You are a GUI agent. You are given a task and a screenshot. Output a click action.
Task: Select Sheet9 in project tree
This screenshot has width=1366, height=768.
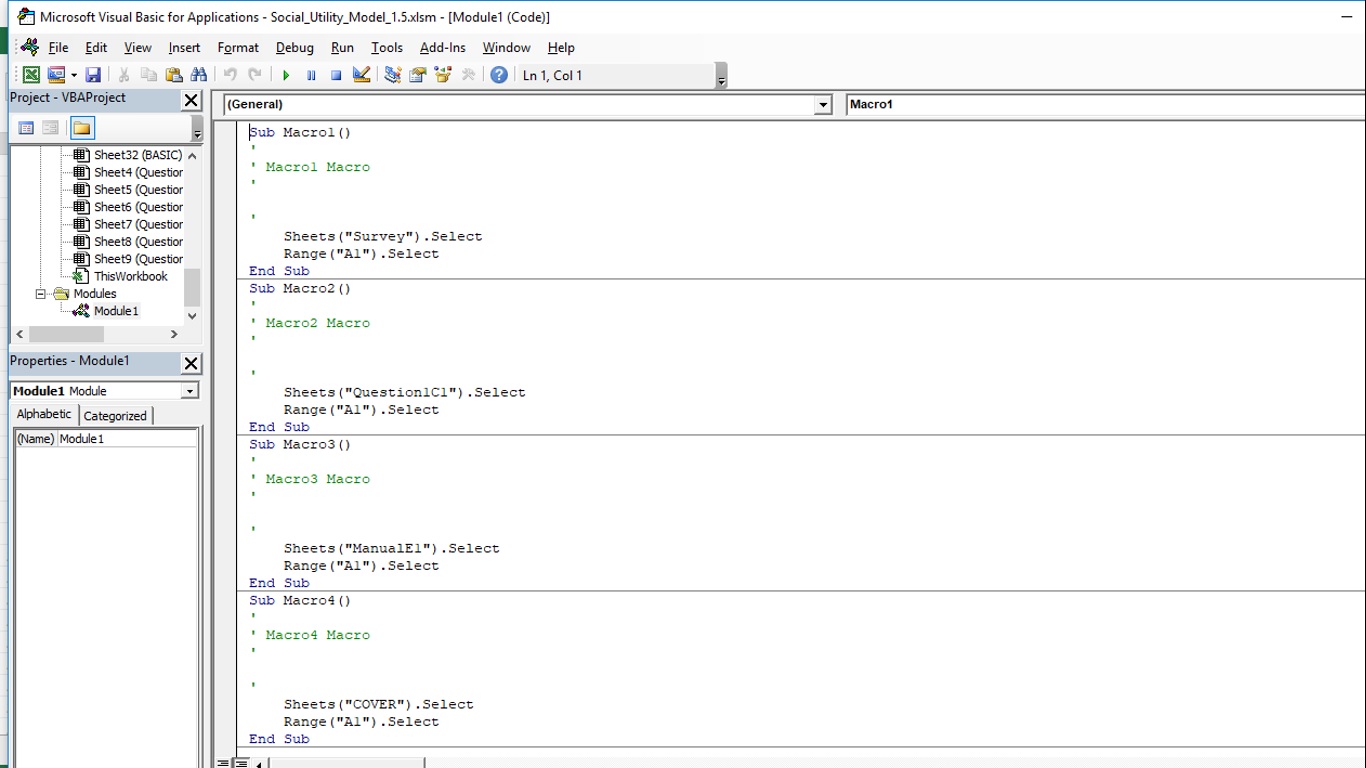coord(138,259)
